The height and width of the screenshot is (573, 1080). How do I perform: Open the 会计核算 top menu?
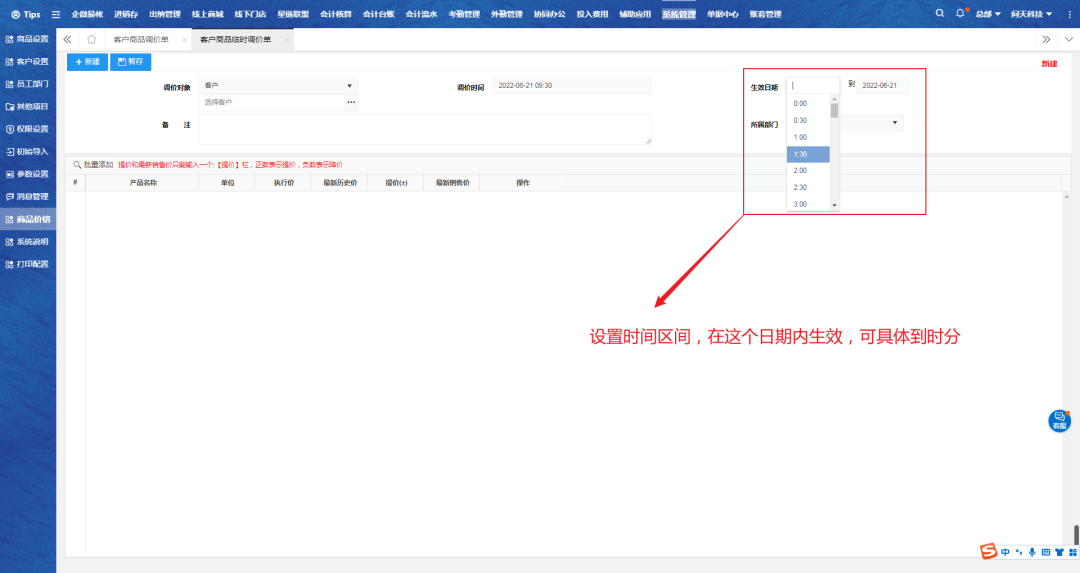(336, 15)
